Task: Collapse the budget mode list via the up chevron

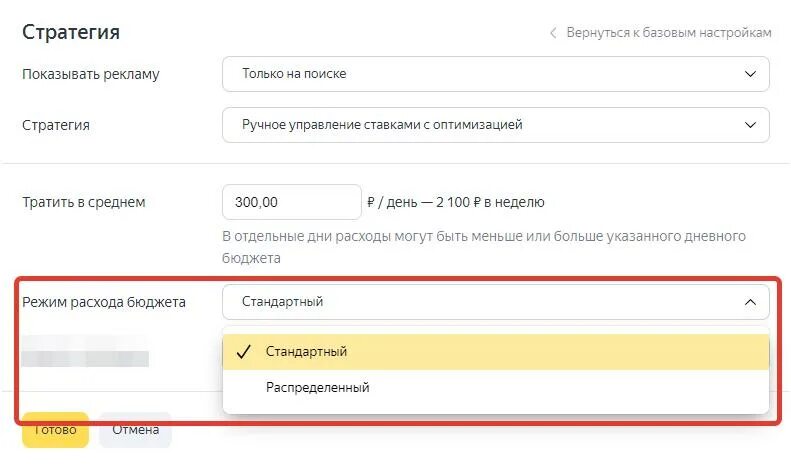Action: 750,302
